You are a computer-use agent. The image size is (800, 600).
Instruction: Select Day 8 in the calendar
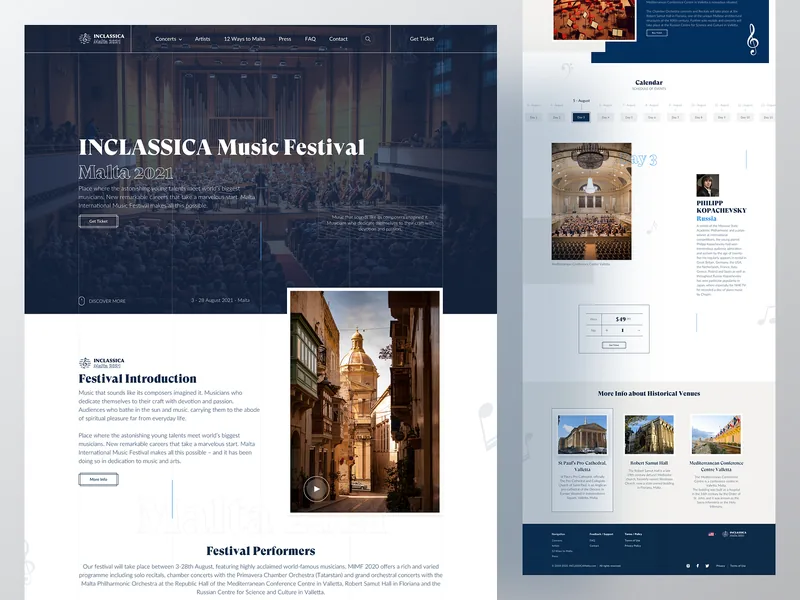[698, 117]
